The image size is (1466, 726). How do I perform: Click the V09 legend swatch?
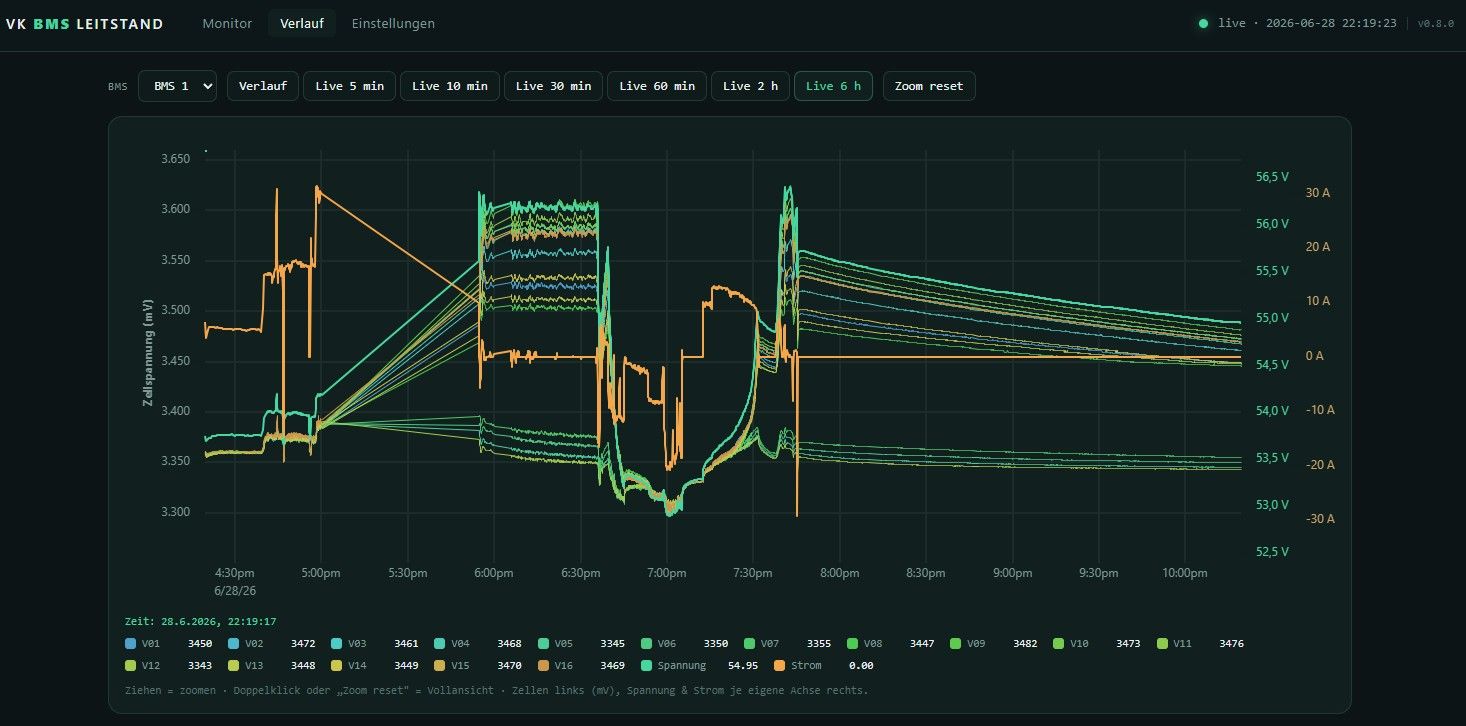click(955, 644)
